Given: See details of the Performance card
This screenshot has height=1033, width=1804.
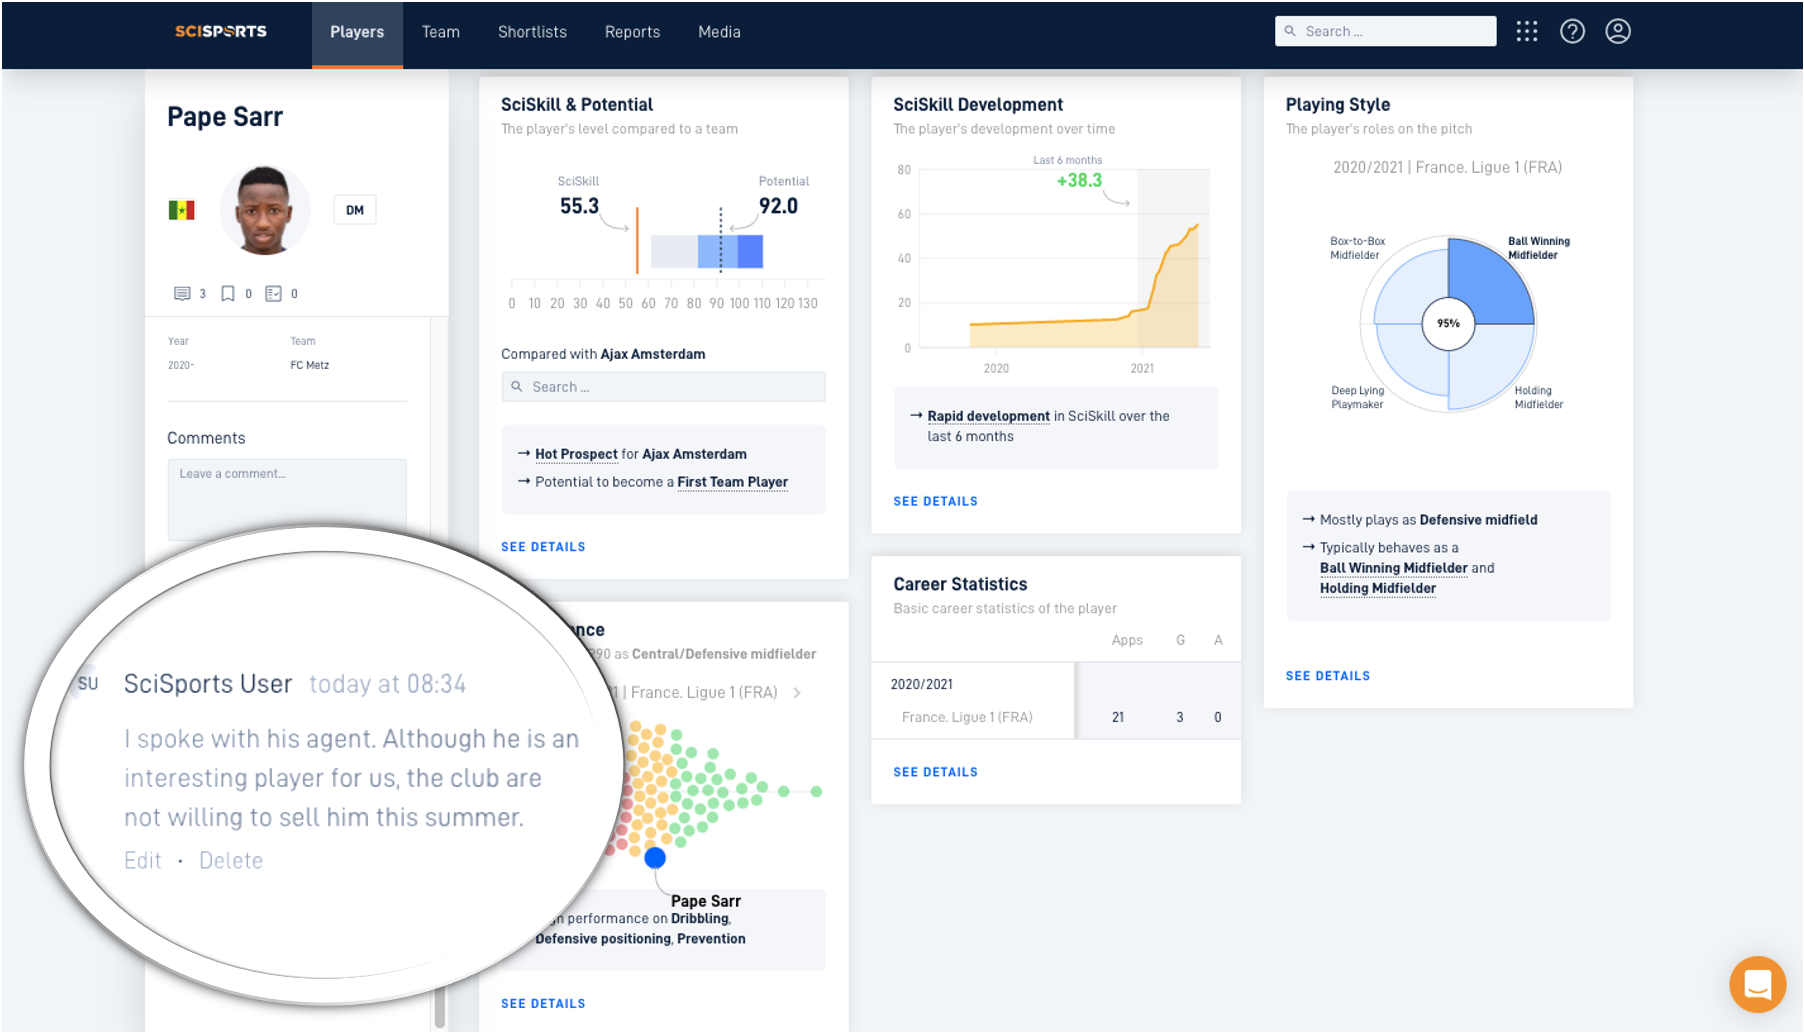Looking at the screenshot, I should (543, 1004).
